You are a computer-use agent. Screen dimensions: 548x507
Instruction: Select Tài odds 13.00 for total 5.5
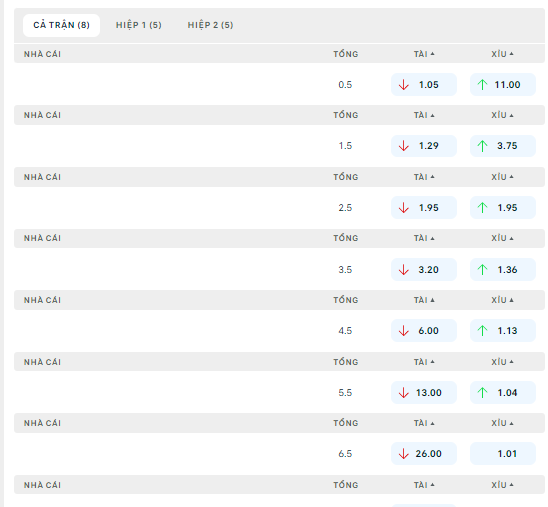tap(424, 392)
